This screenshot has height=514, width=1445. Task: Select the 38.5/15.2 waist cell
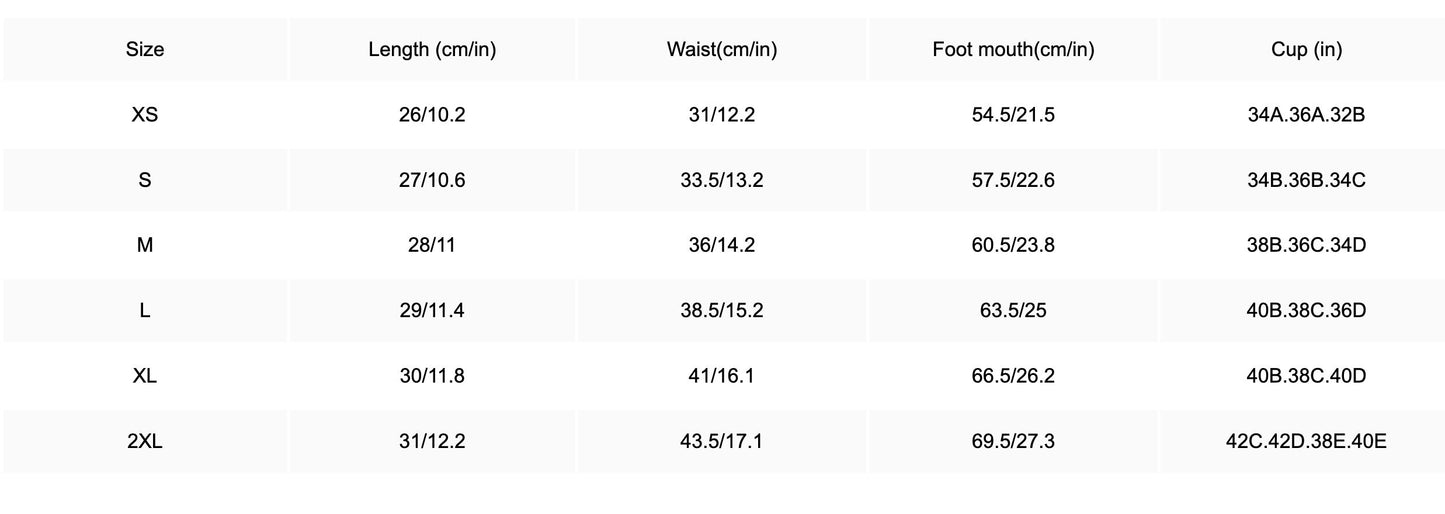[x=722, y=311]
